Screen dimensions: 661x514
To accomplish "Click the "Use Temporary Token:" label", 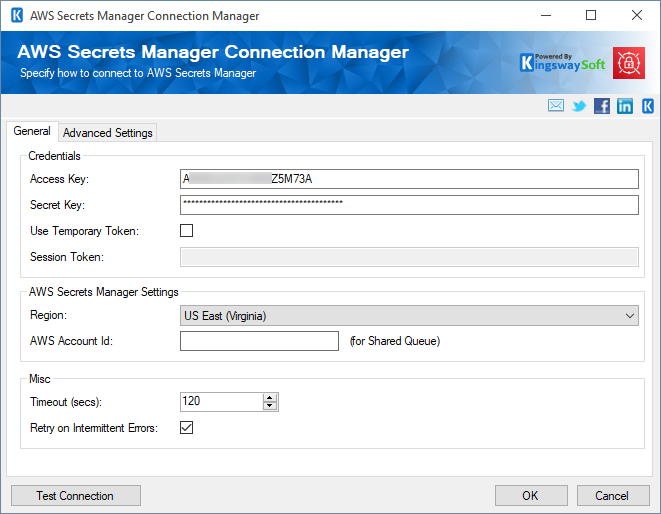I will point(84,231).
